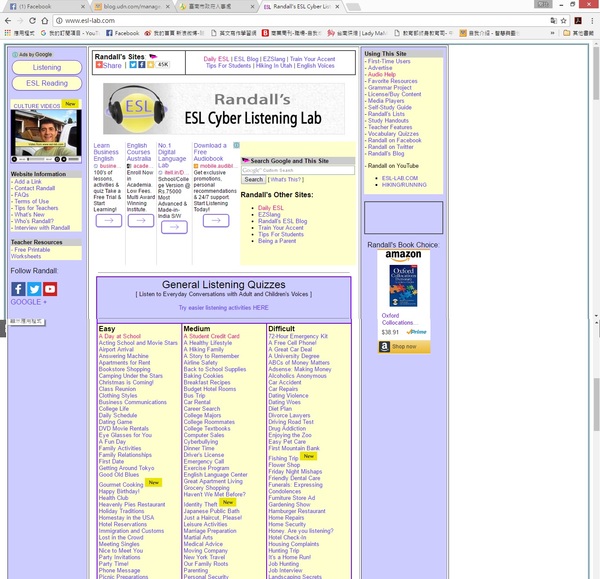The width and height of the screenshot is (600, 579).
Task: Open Randall's Facebook page icon under Follow Randall
Action: tap(18, 289)
